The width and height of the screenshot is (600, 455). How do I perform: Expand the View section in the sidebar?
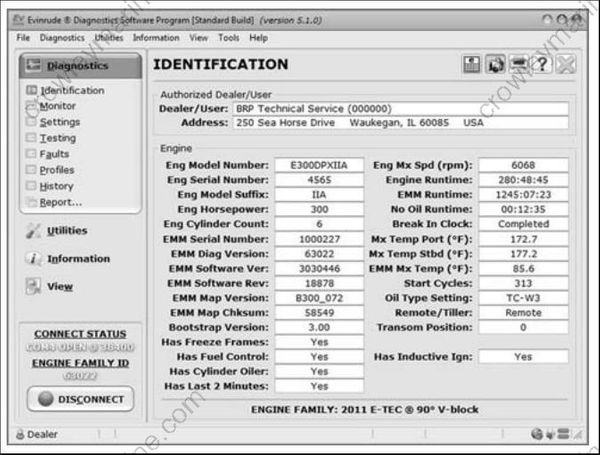coord(59,287)
